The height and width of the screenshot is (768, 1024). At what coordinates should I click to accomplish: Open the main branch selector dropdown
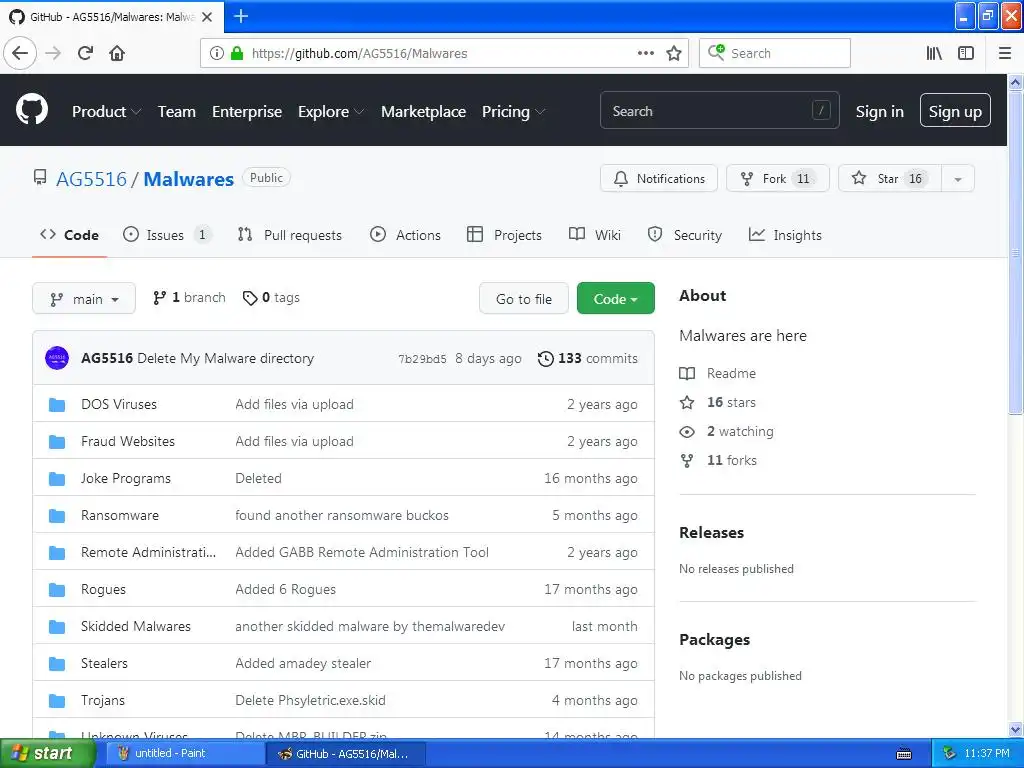coord(84,298)
